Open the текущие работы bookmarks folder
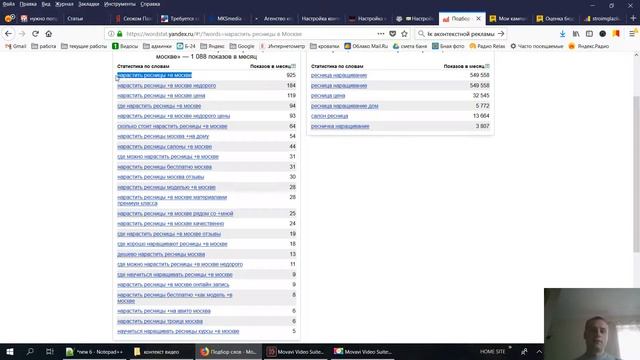The image size is (640, 360). [84, 46]
